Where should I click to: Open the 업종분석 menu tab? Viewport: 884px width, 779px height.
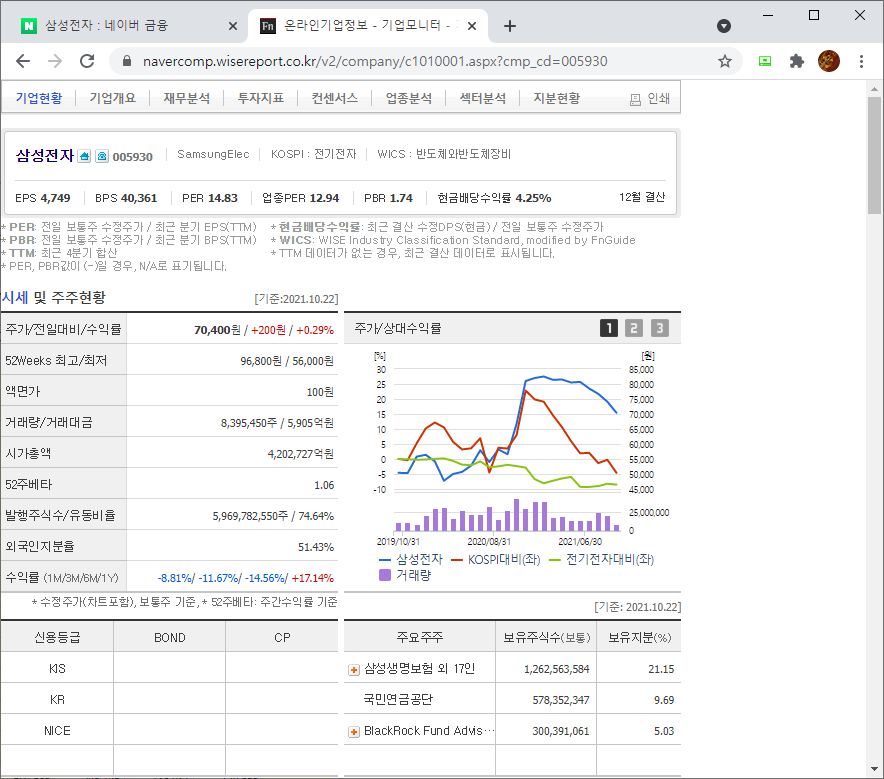point(409,98)
